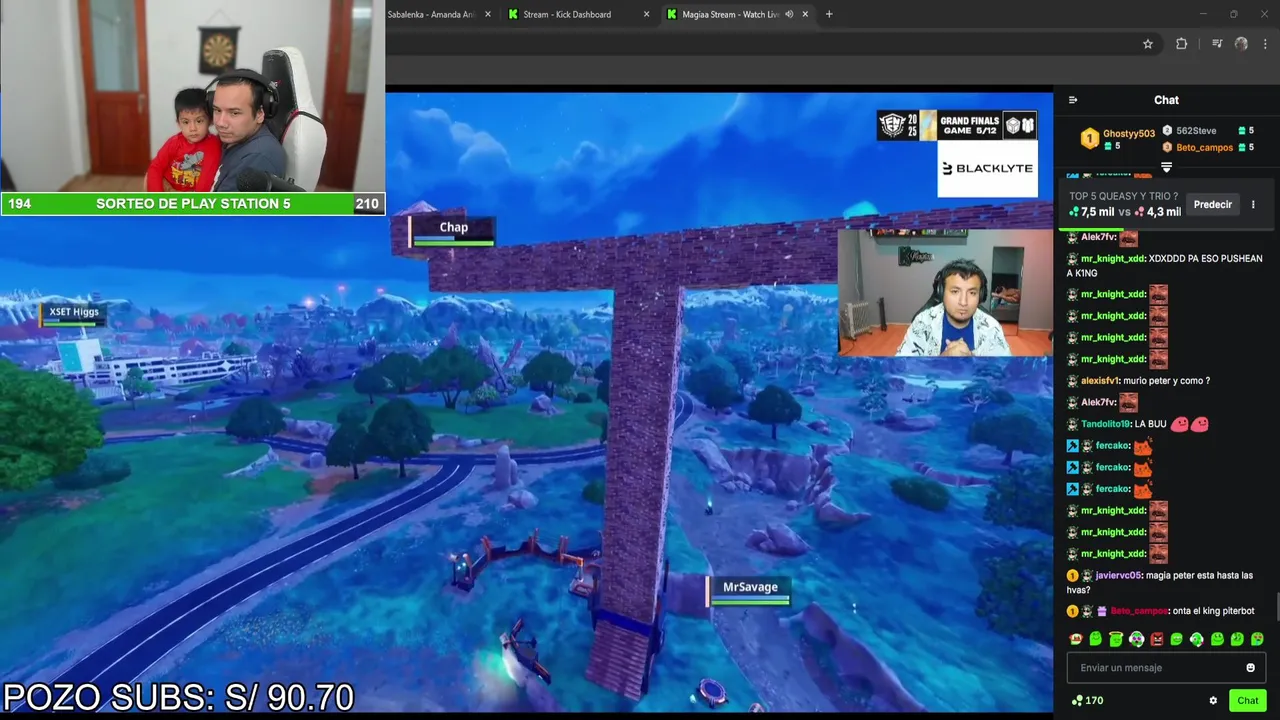The width and height of the screenshot is (1280, 720).
Task: Switch to the Sabalenka - Amanda tab
Action: pos(431,14)
